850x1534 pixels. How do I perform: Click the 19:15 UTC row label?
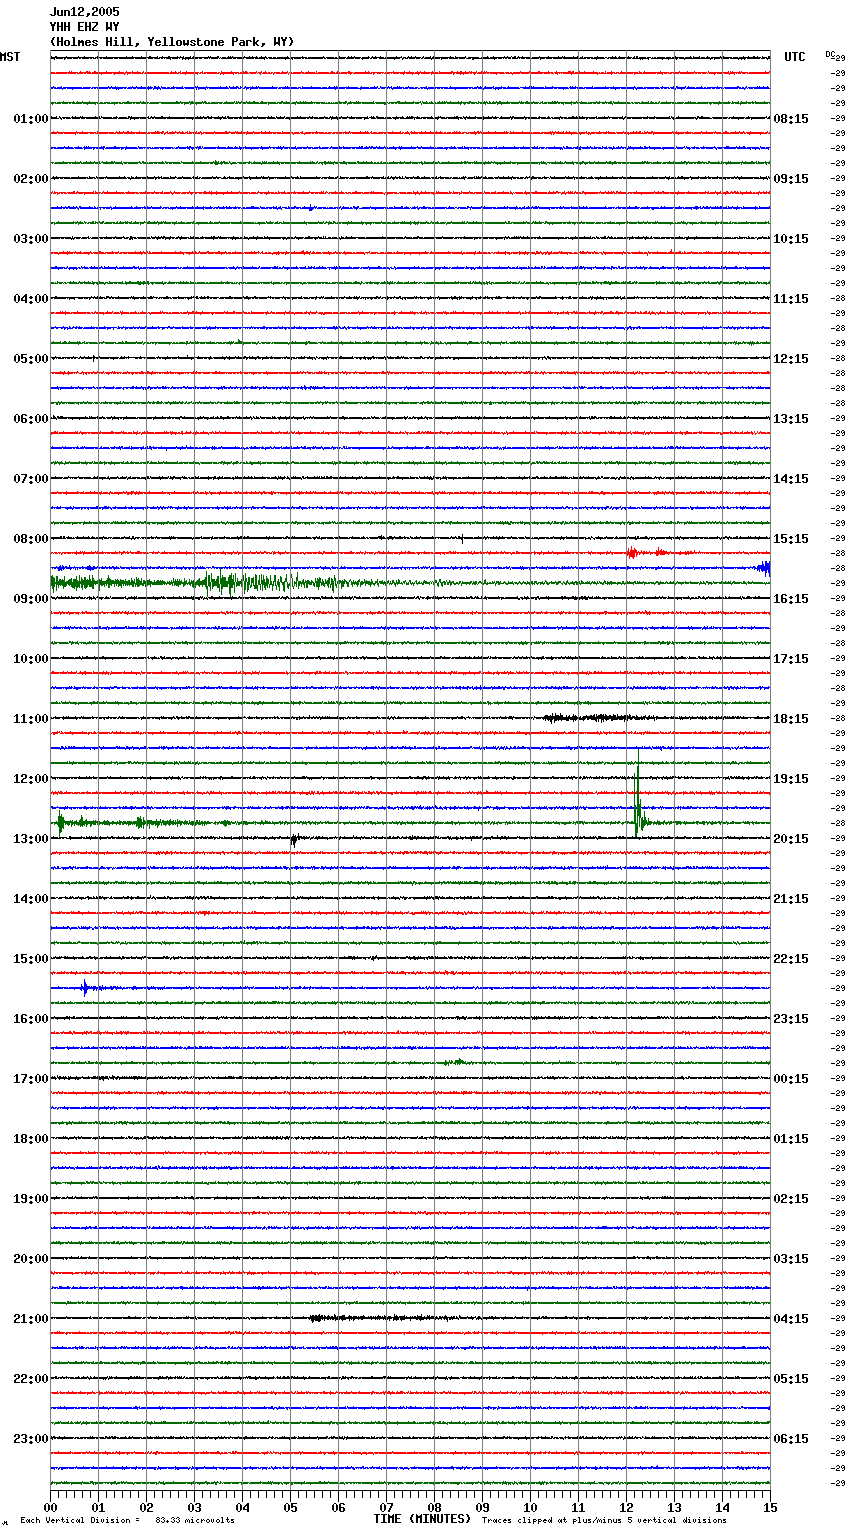791,779
